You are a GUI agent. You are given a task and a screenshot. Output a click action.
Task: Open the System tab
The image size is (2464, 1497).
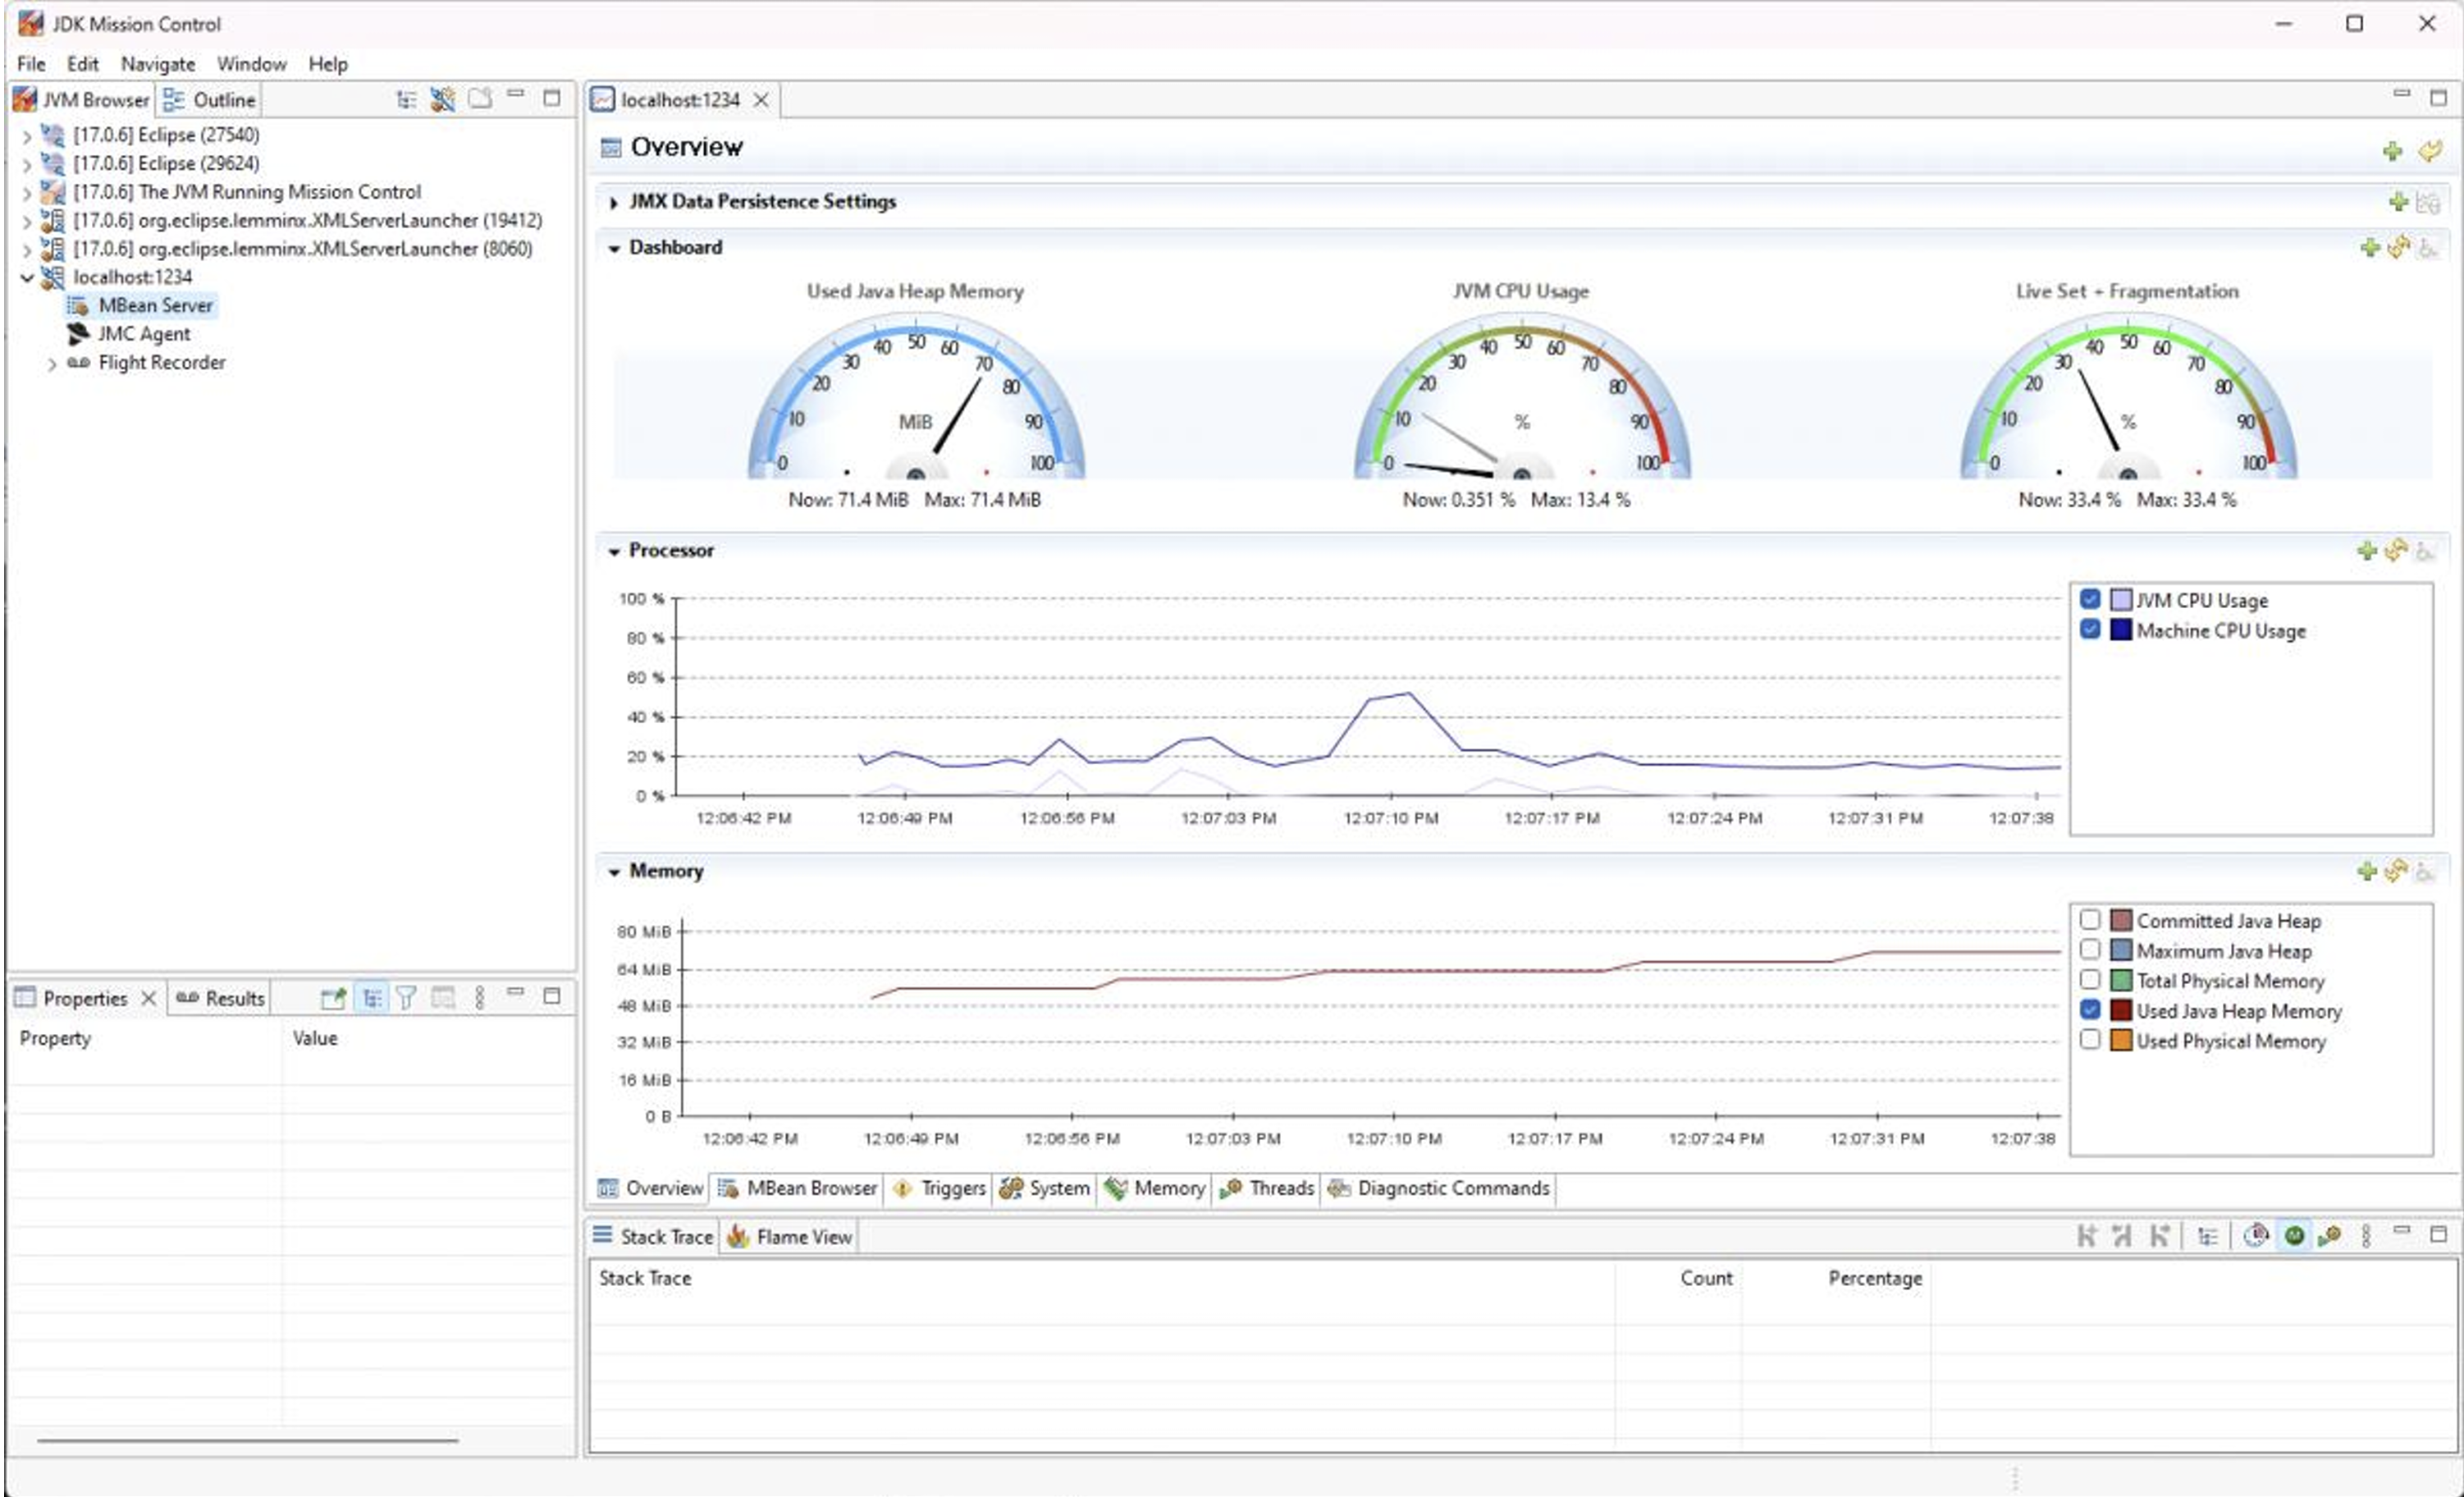1045,1188
